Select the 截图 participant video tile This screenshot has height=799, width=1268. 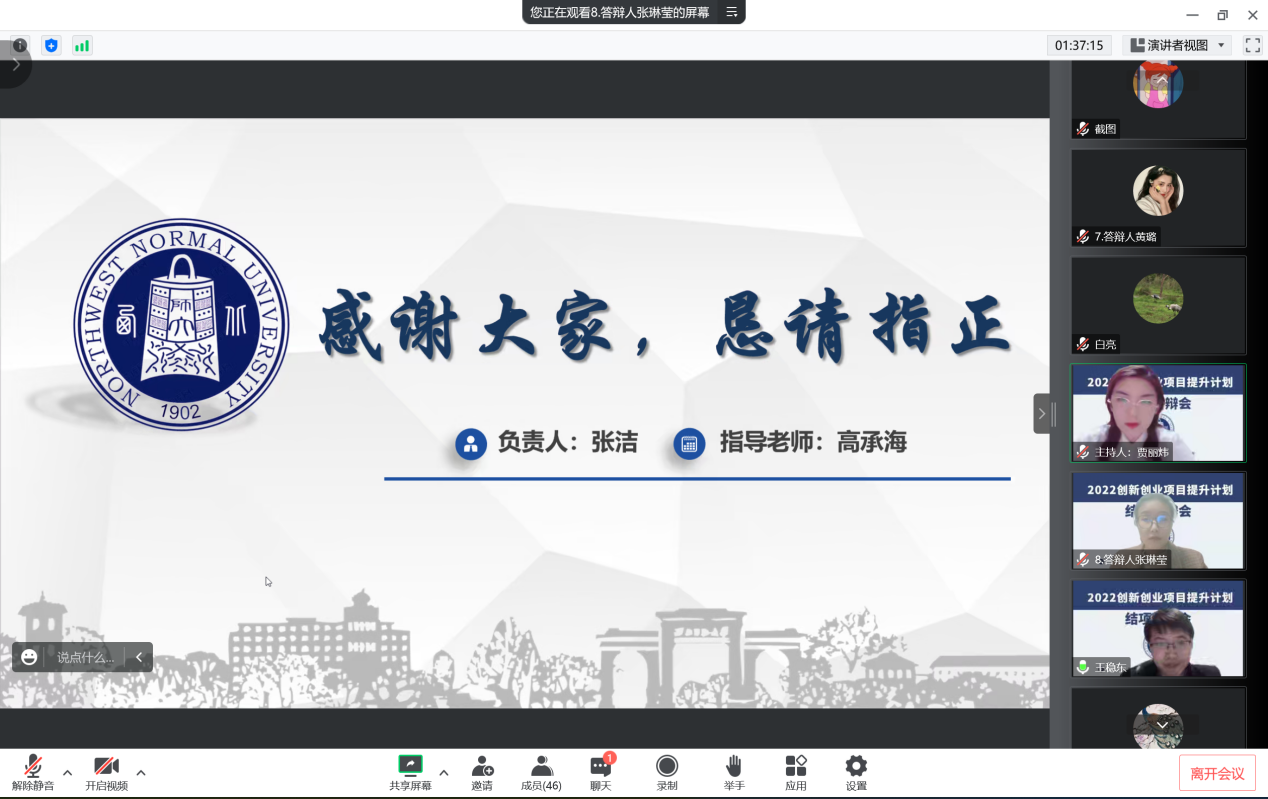tap(1158, 98)
